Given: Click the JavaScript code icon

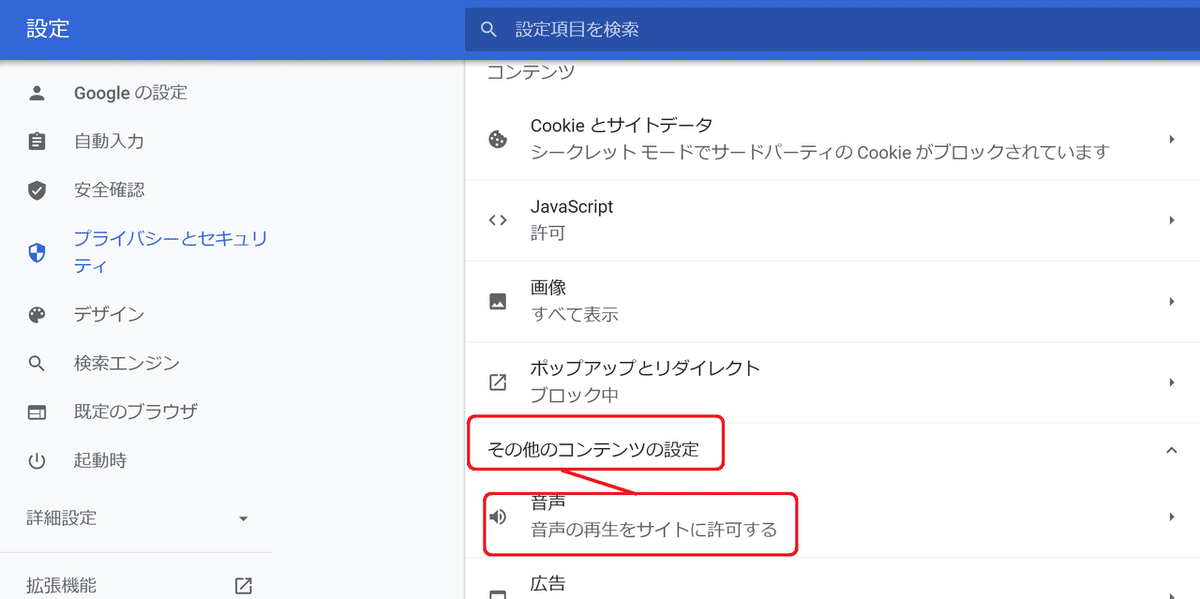Looking at the screenshot, I should coord(496,218).
